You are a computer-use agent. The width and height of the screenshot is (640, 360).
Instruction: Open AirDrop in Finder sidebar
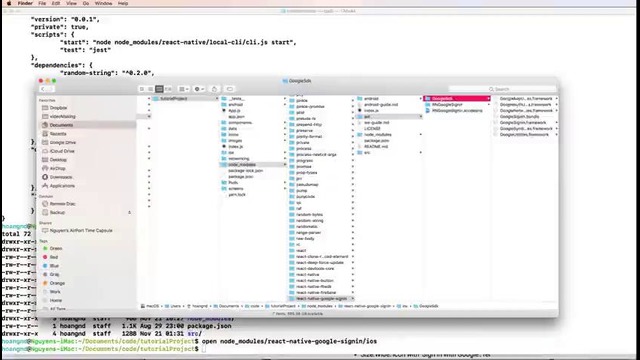point(54,168)
